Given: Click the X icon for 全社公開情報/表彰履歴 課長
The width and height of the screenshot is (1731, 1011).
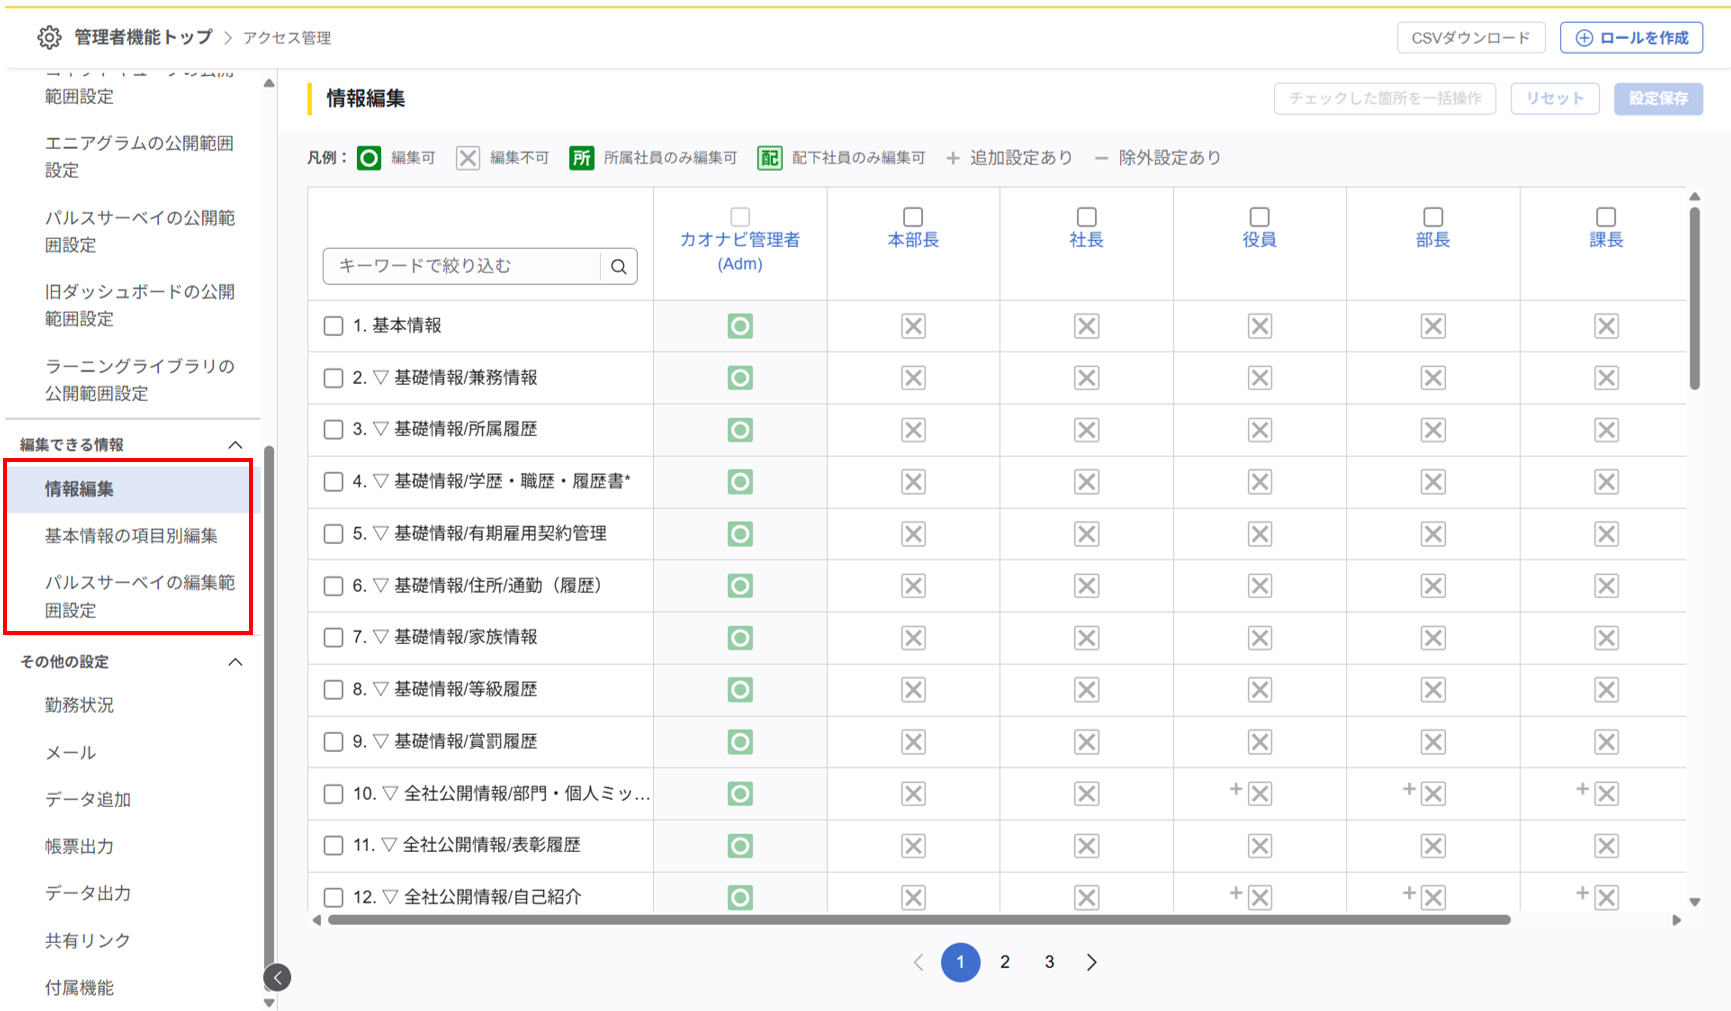Looking at the screenshot, I should tap(1607, 846).
